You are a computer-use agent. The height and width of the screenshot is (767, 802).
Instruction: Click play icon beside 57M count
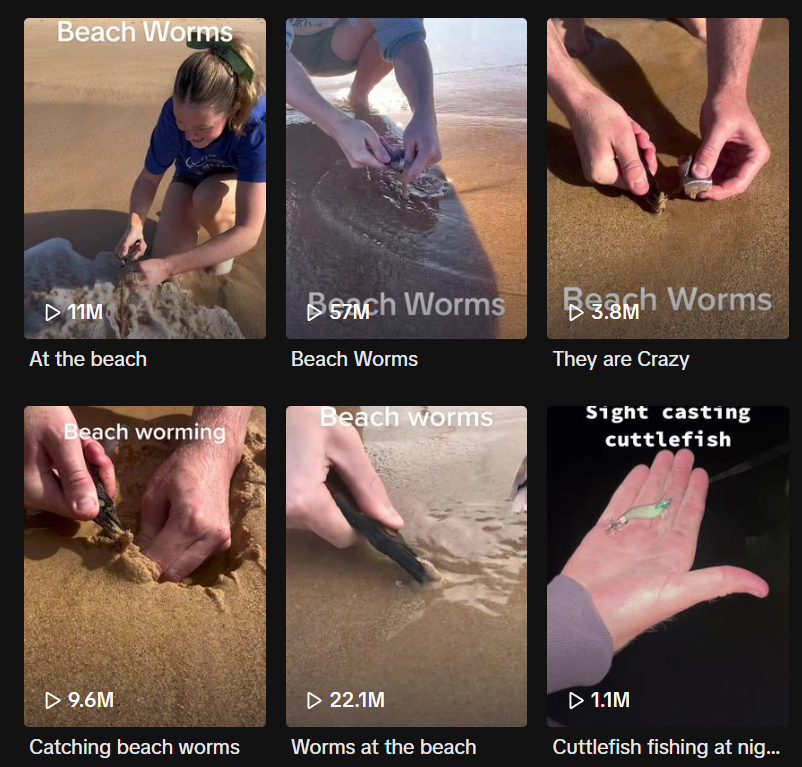coord(314,312)
